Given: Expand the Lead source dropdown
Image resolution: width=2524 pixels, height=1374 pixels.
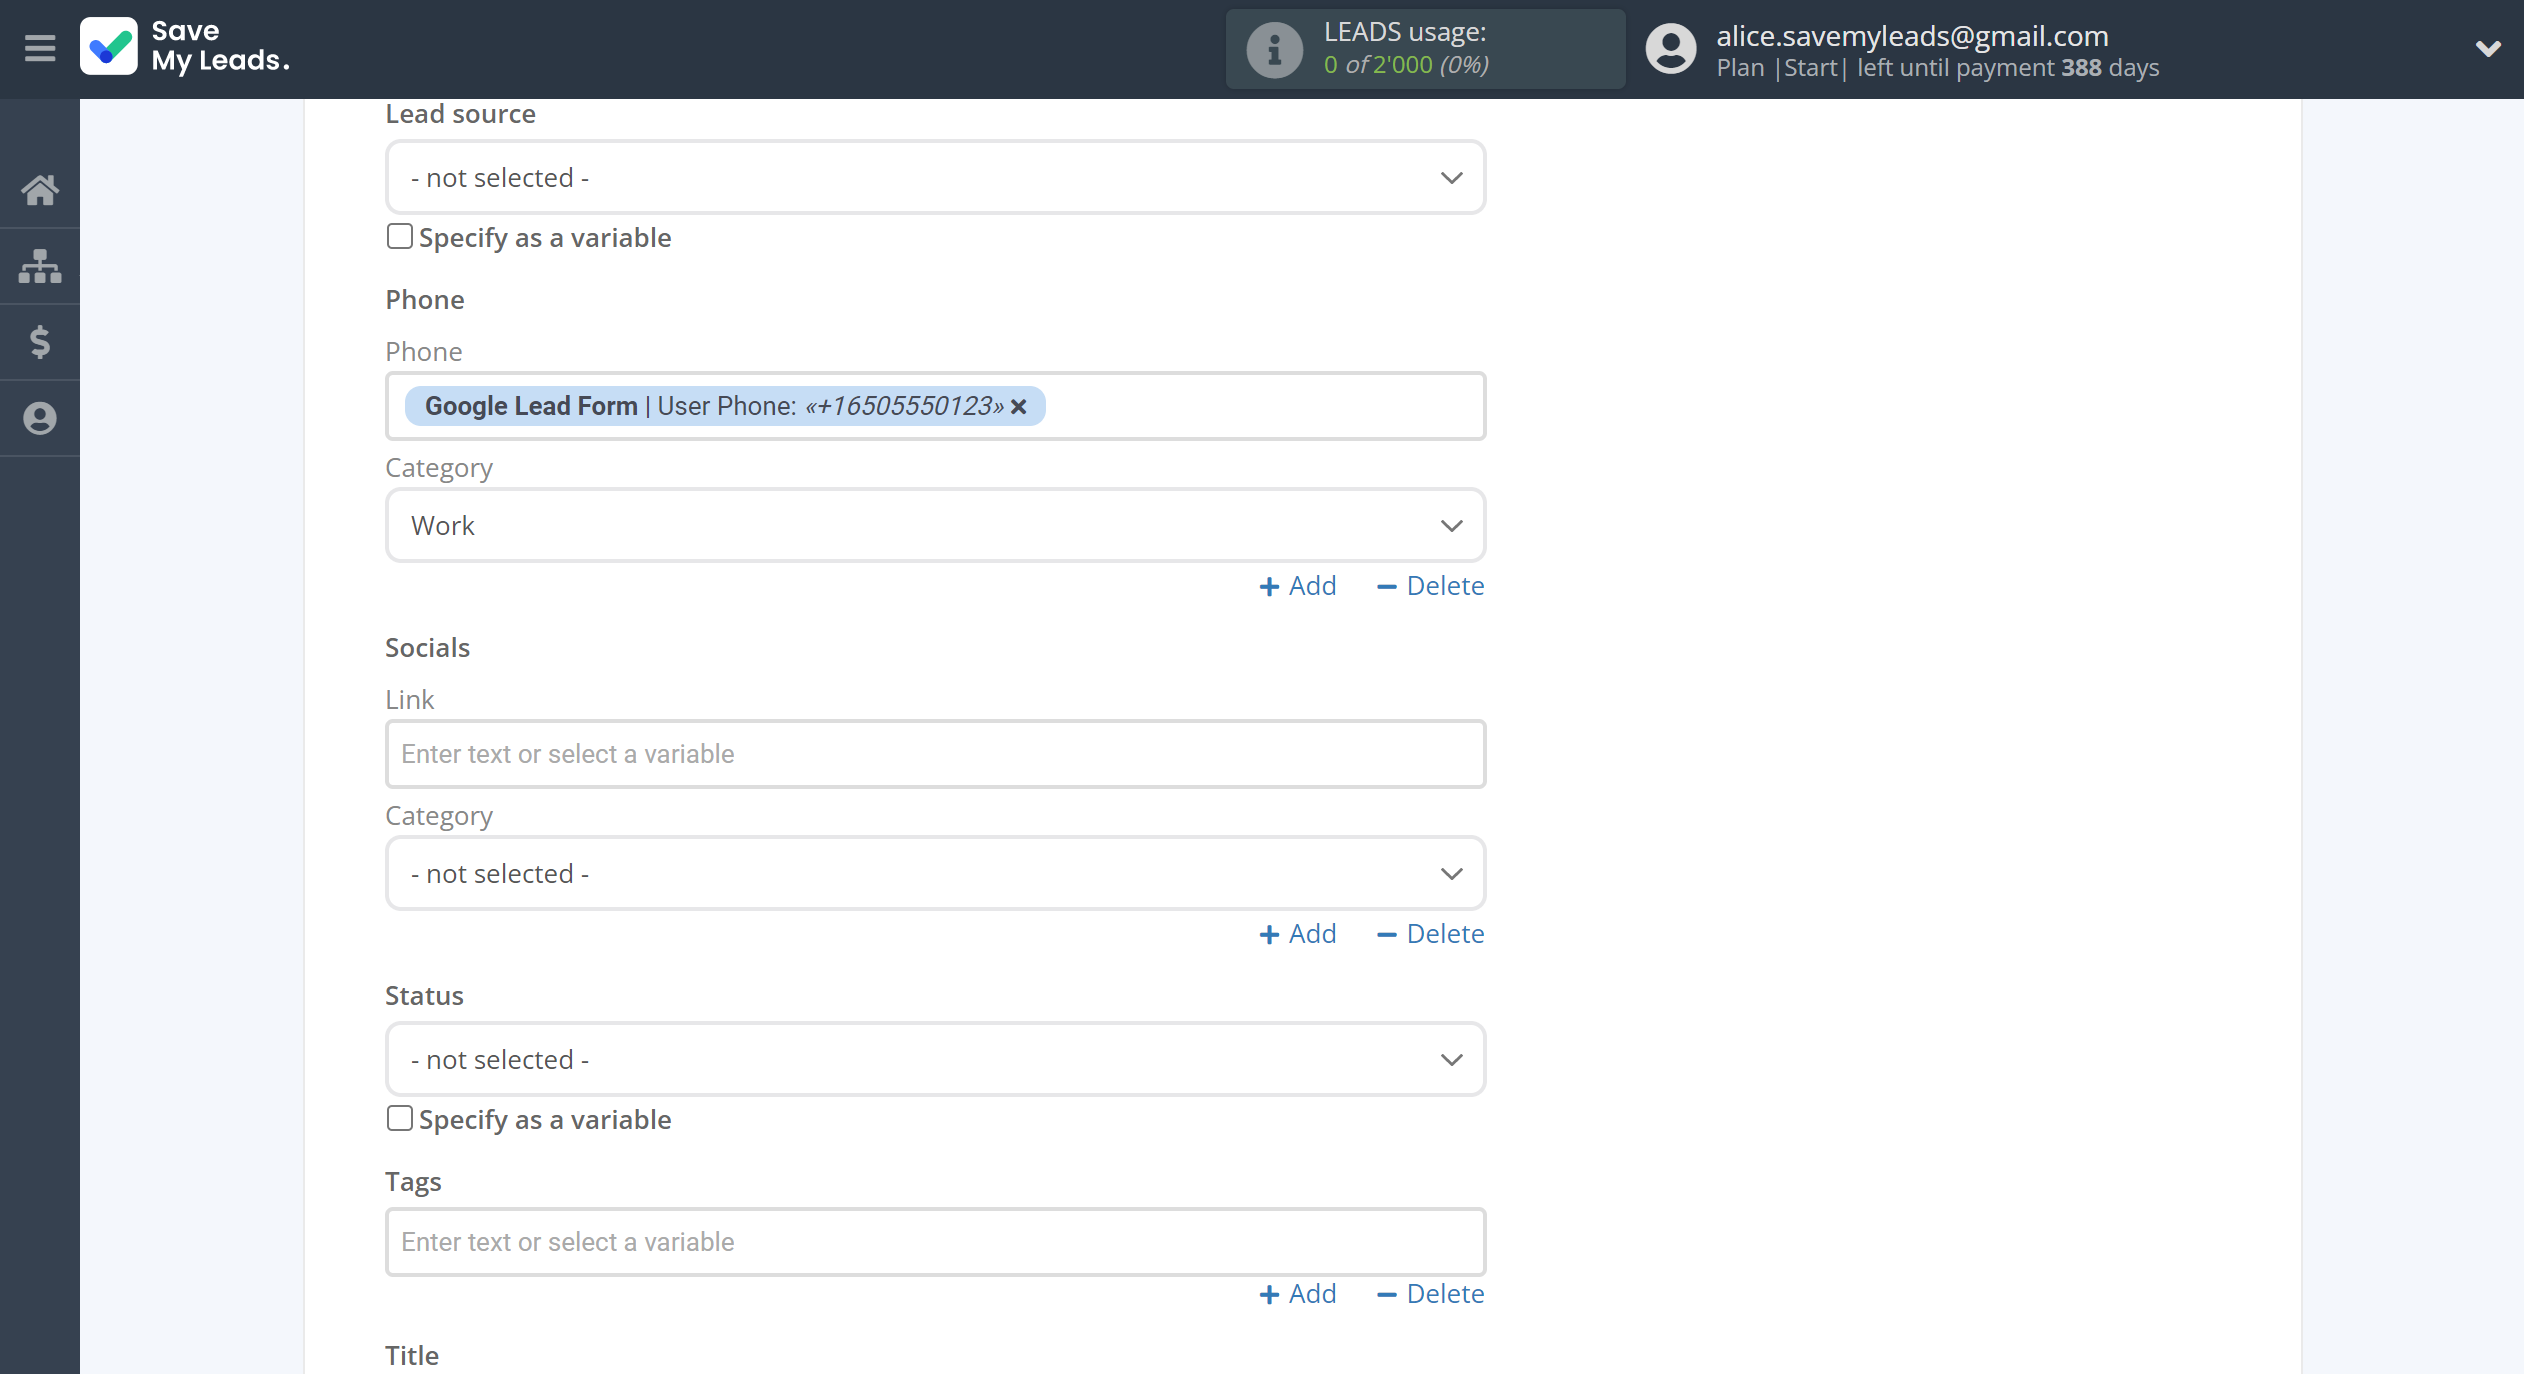Looking at the screenshot, I should click(x=936, y=178).
